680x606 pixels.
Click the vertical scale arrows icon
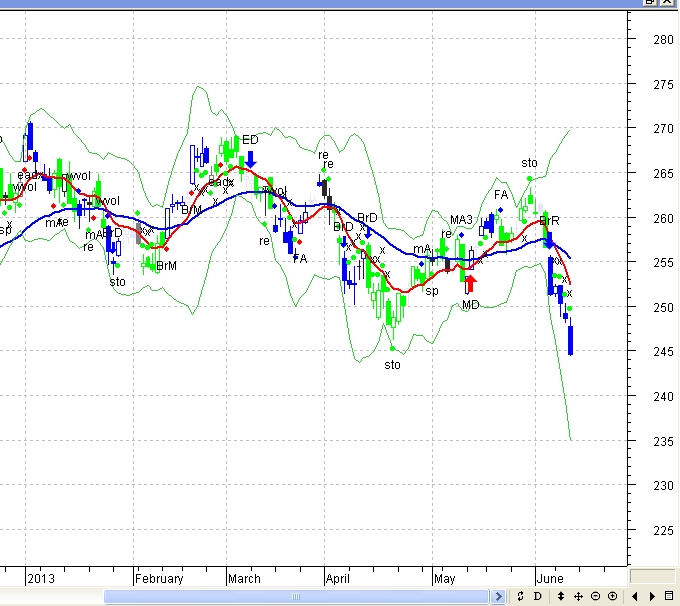(x=561, y=597)
